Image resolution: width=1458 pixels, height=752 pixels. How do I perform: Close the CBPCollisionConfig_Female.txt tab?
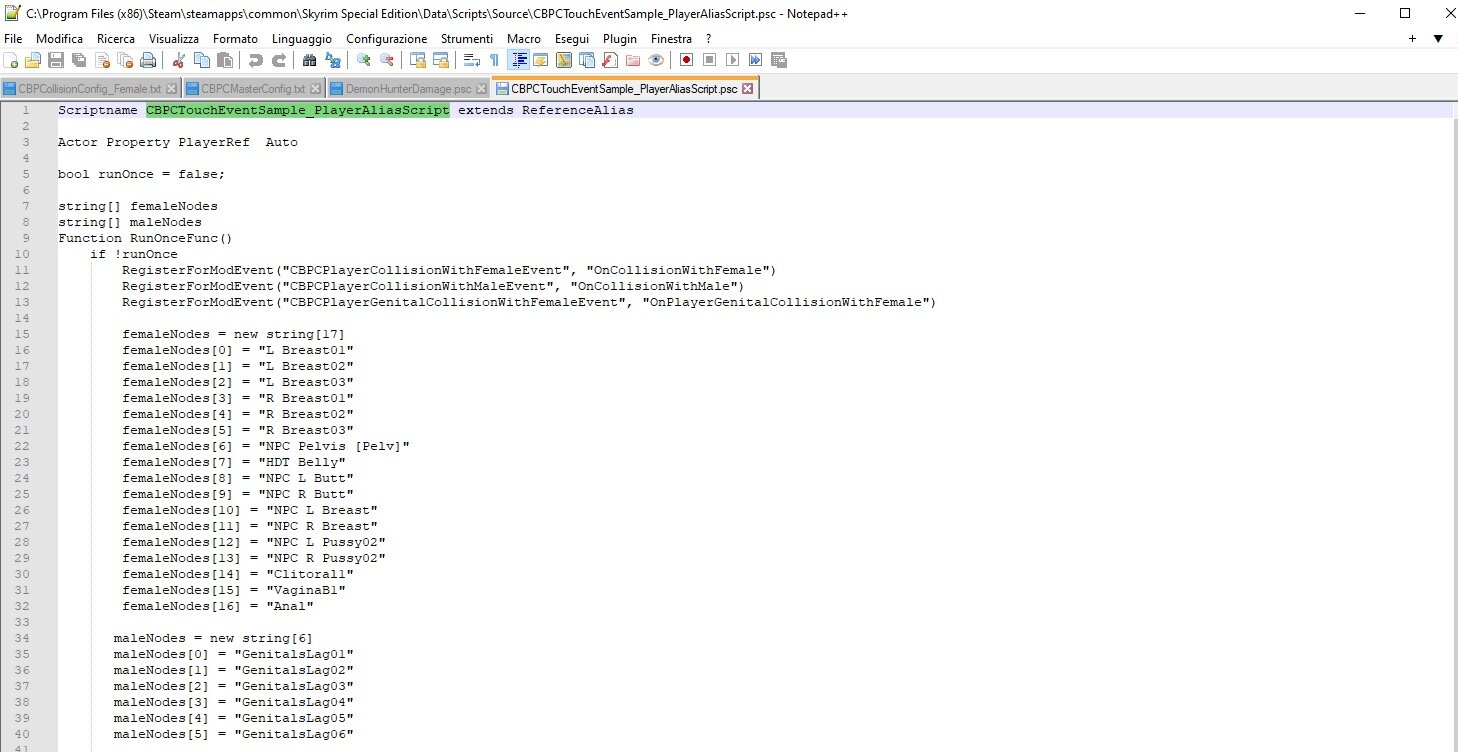171,89
